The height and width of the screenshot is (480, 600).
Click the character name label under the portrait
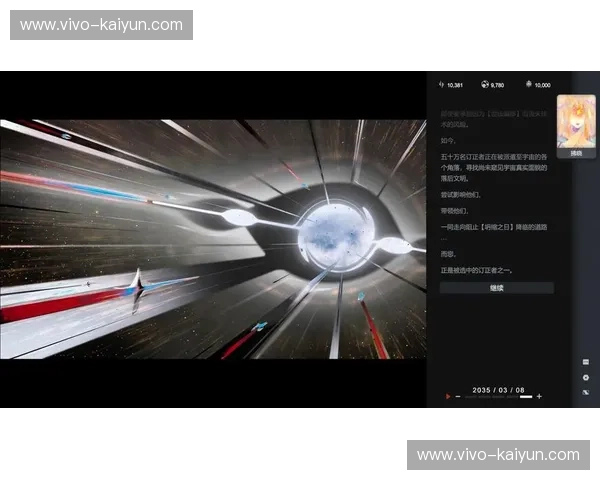click(576, 154)
